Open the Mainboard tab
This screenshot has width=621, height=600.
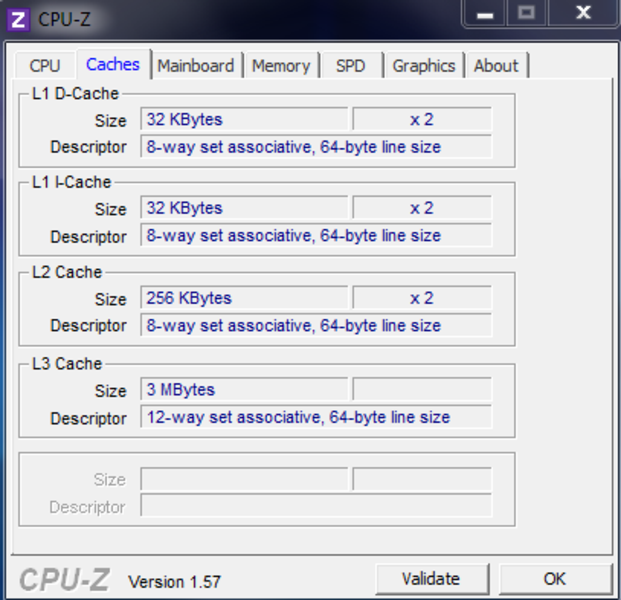(196, 66)
